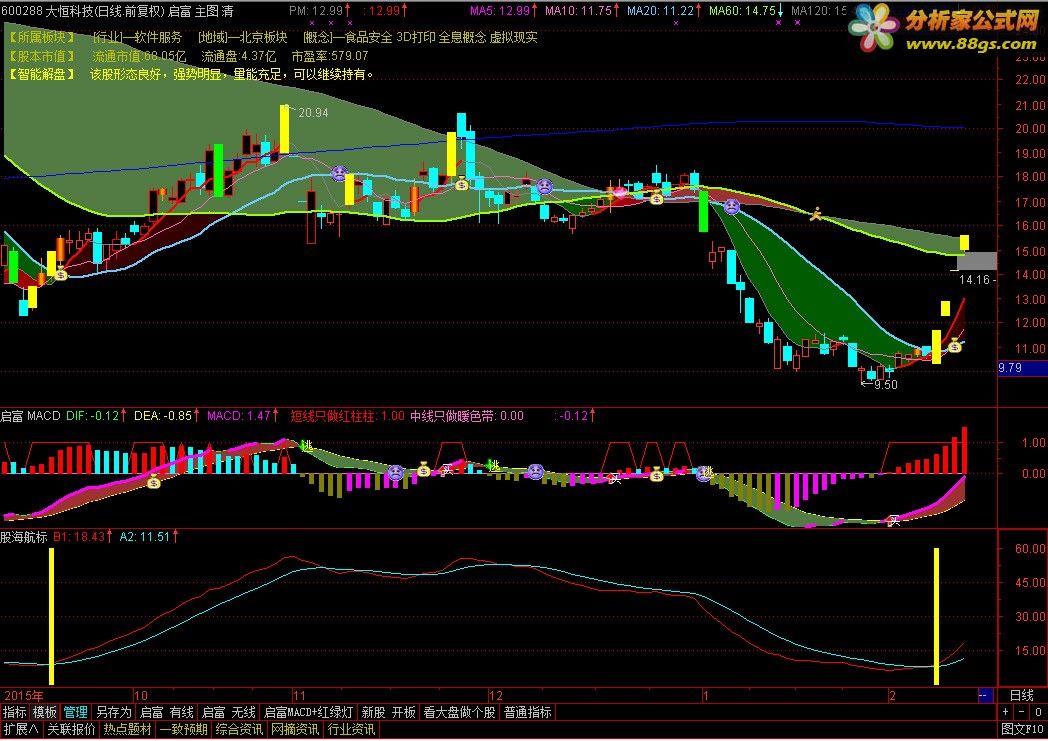Image resolution: width=1048 pixels, height=741 pixels.
Task: Switch to the 普通指标 template
Action: tap(527, 712)
